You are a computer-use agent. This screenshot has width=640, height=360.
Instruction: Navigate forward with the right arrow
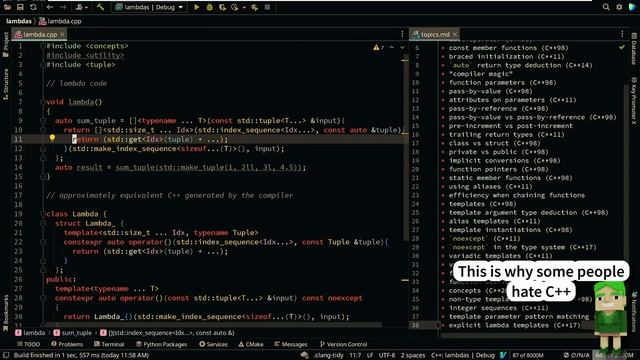(x=62, y=7)
